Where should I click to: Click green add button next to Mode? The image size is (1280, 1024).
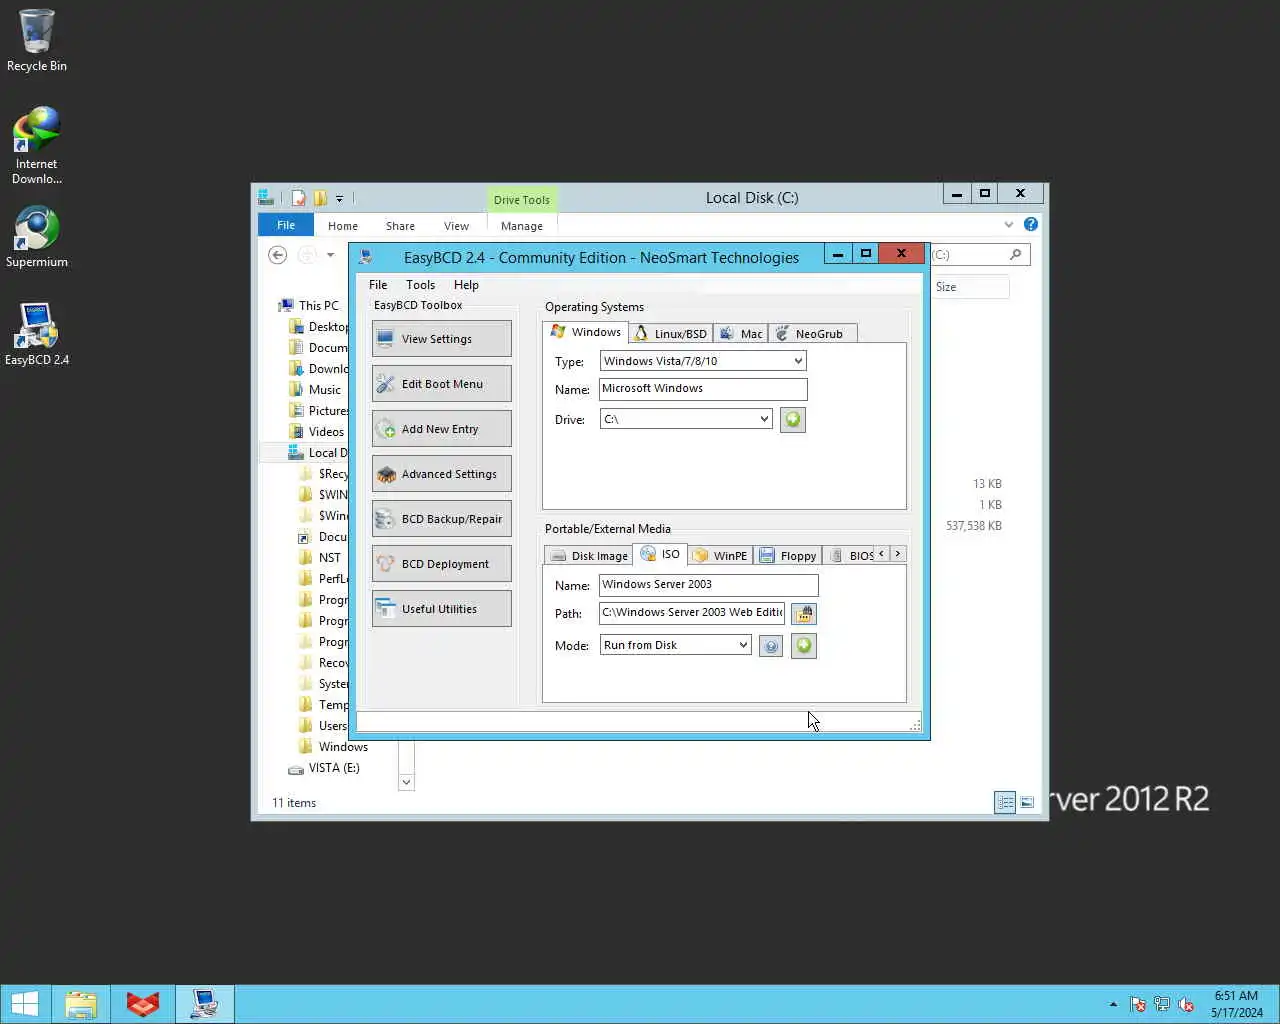(x=804, y=646)
